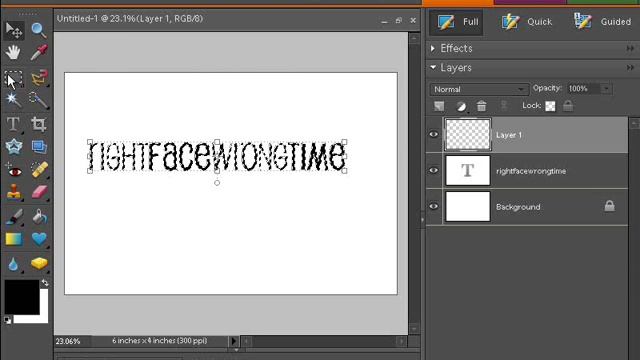Image resolution: width=640 pixels, height=360 pixels.
Task: Open status bar info arrow menu
Action: point(233,341)
